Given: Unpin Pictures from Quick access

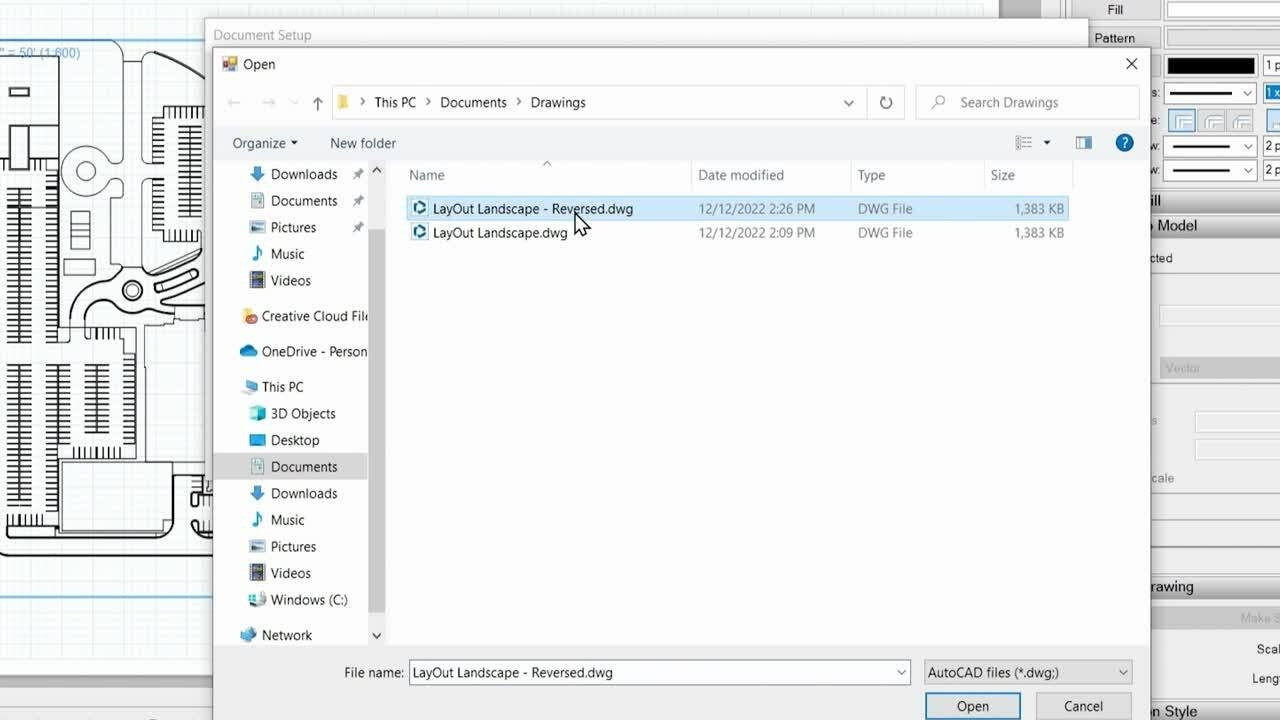Looking at the screenshot, I should coord(357,227).
